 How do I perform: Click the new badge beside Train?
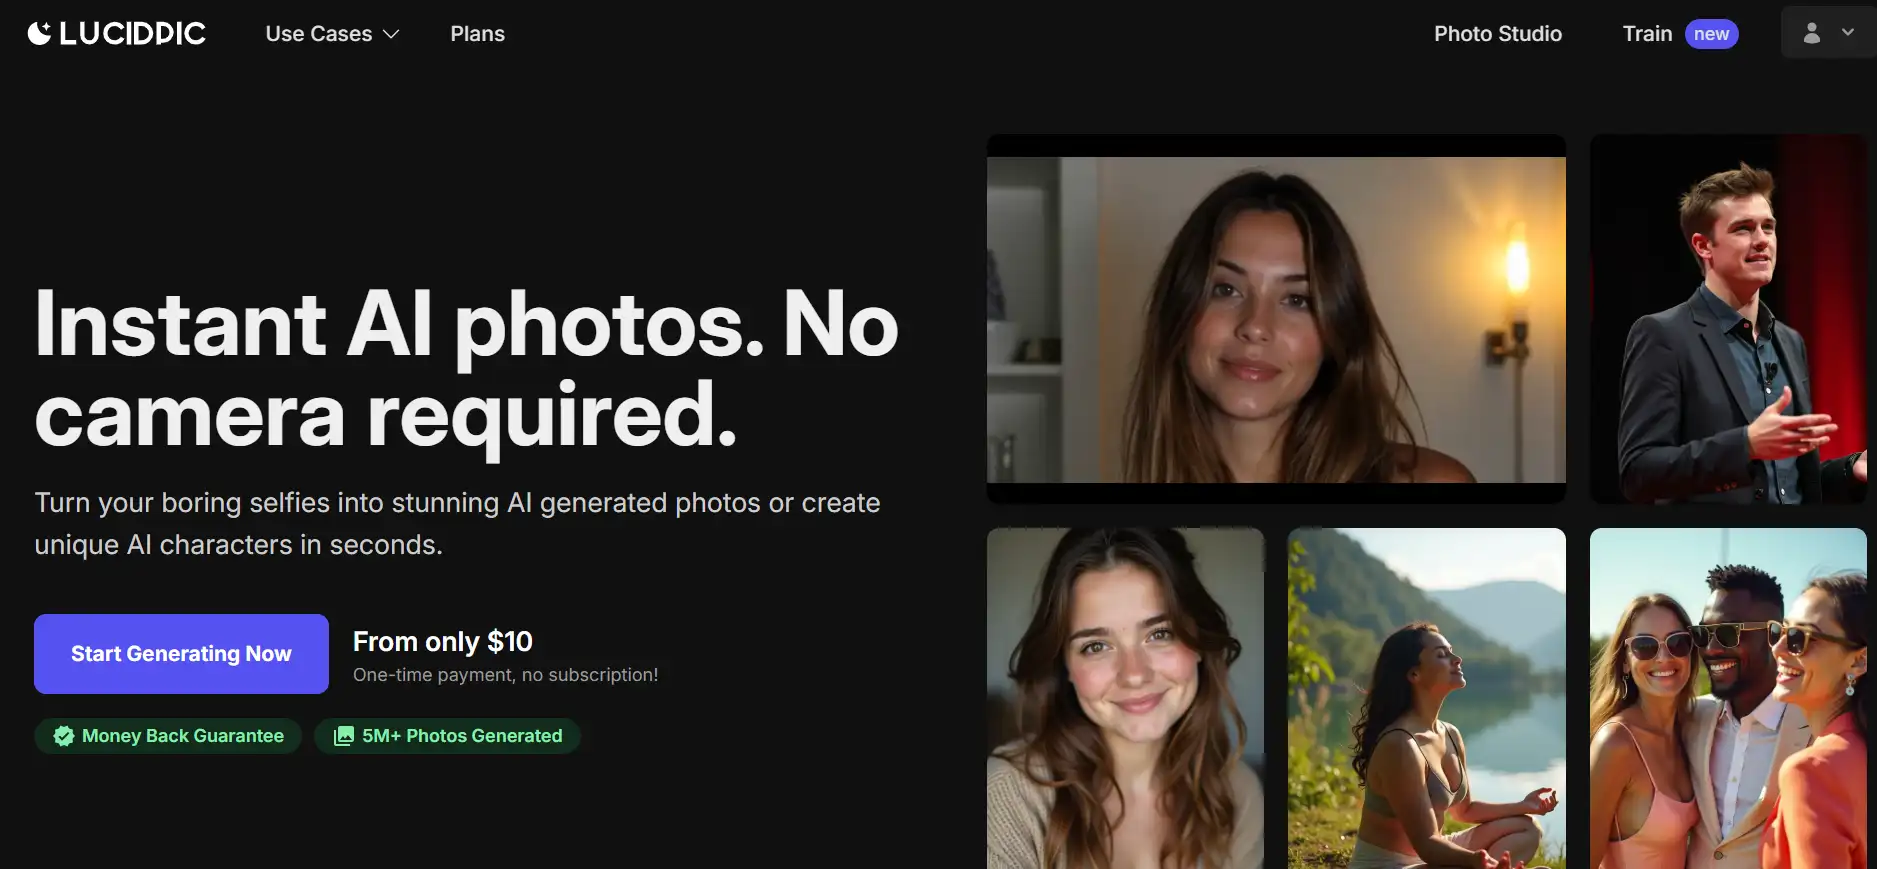coord(1711,34)
